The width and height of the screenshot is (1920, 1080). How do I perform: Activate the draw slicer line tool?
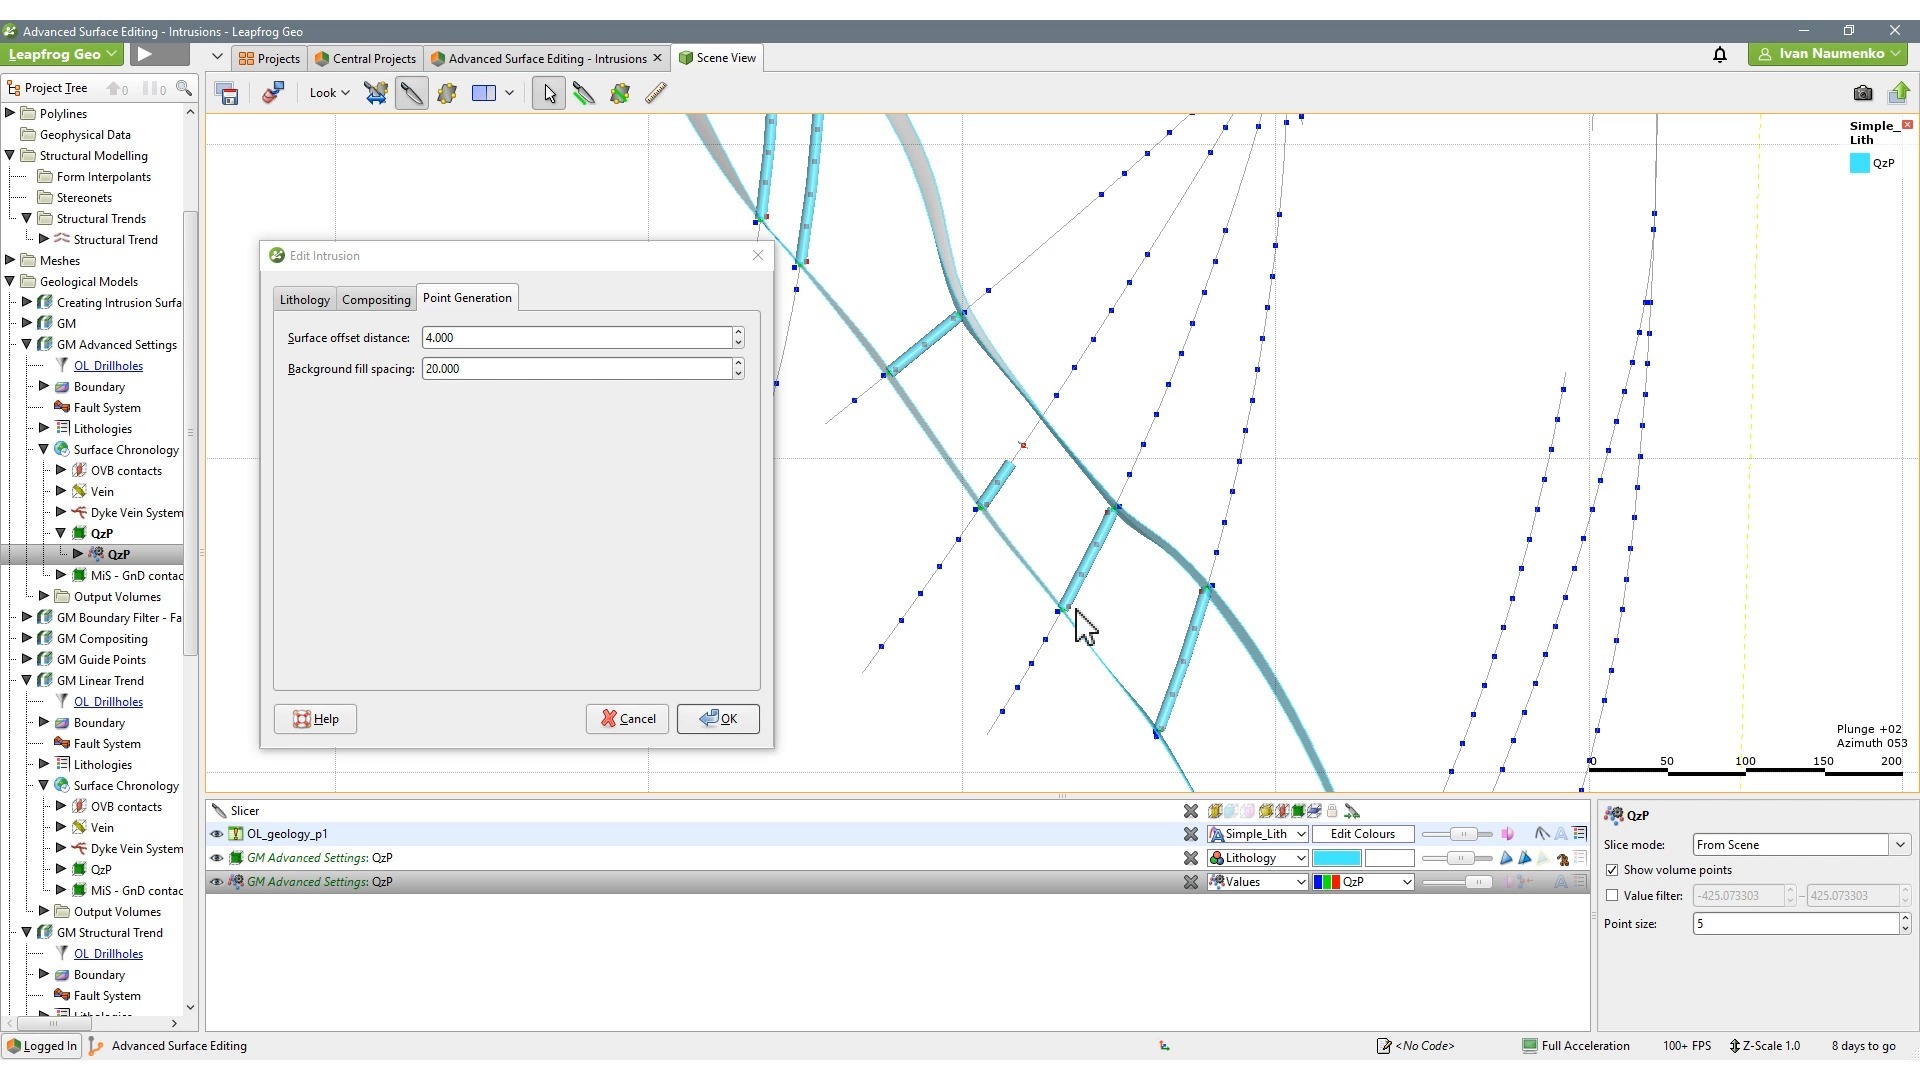coord(585,92)
